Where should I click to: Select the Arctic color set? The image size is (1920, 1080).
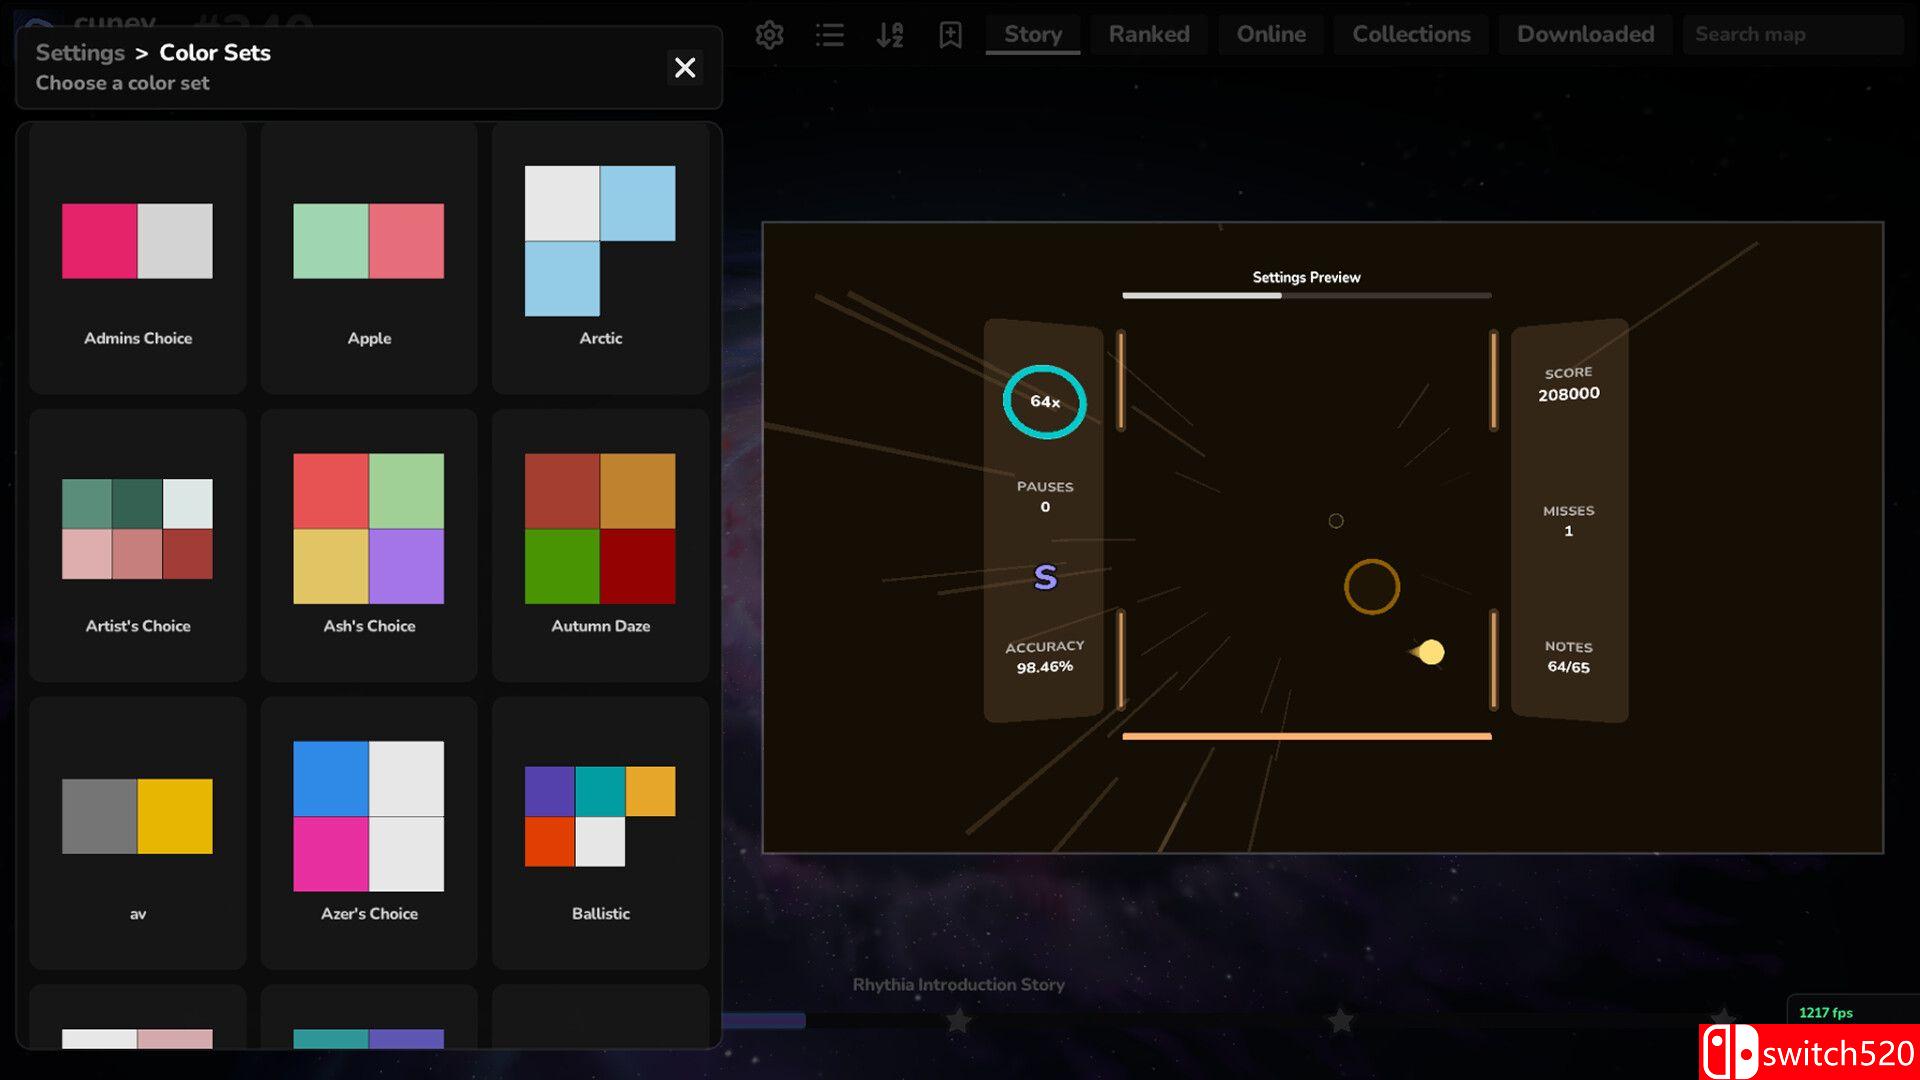(x=600, y=258)
